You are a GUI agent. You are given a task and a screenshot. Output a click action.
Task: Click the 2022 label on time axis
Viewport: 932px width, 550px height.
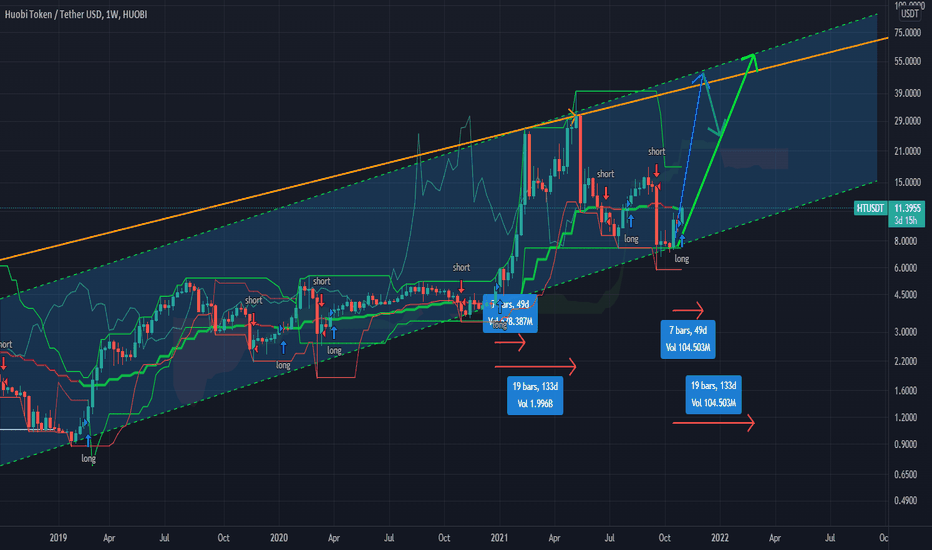[x=720, y=538]
